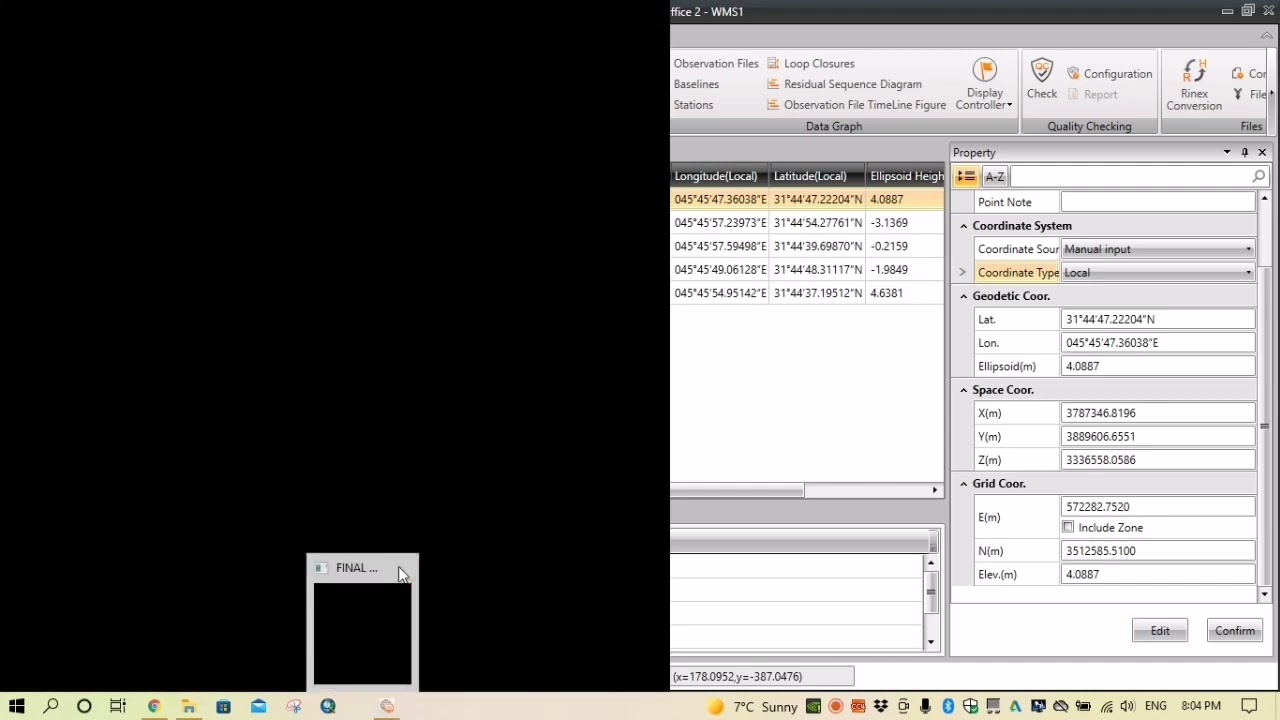
Task: Open Microsoft Store from the taskbar
Action: [223, 706]
